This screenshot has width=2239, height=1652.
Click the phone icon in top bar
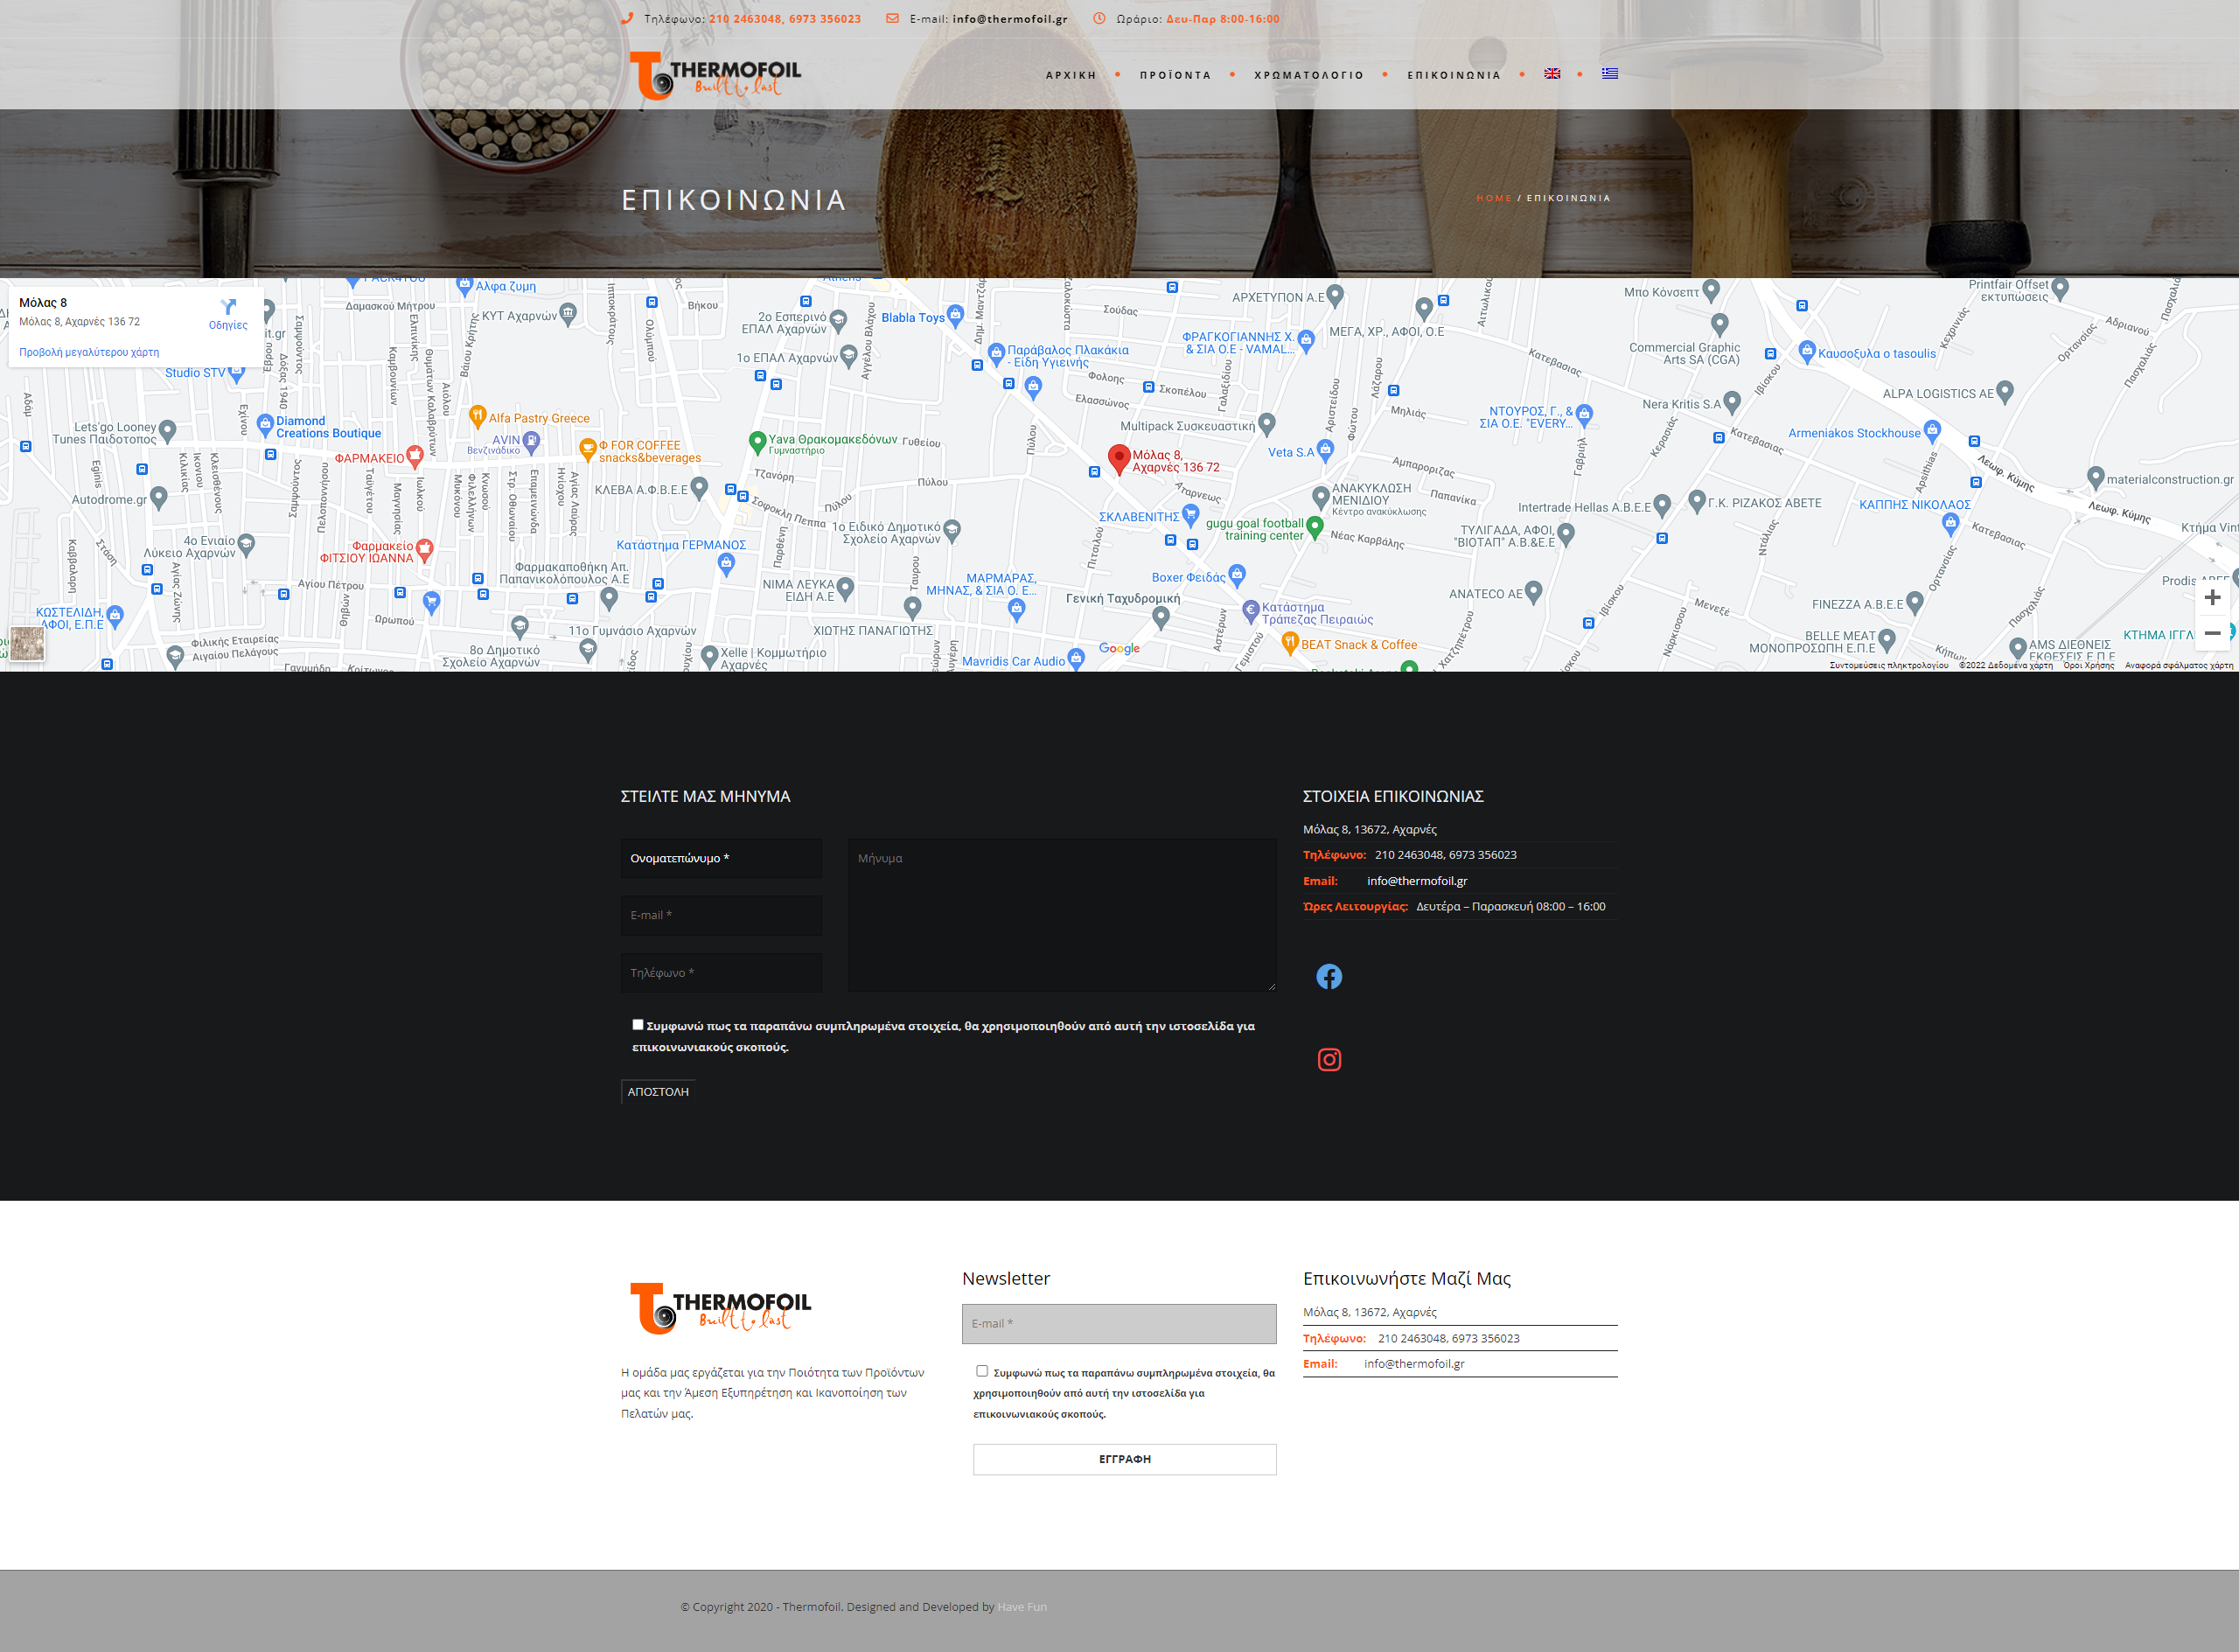(627, 18)
